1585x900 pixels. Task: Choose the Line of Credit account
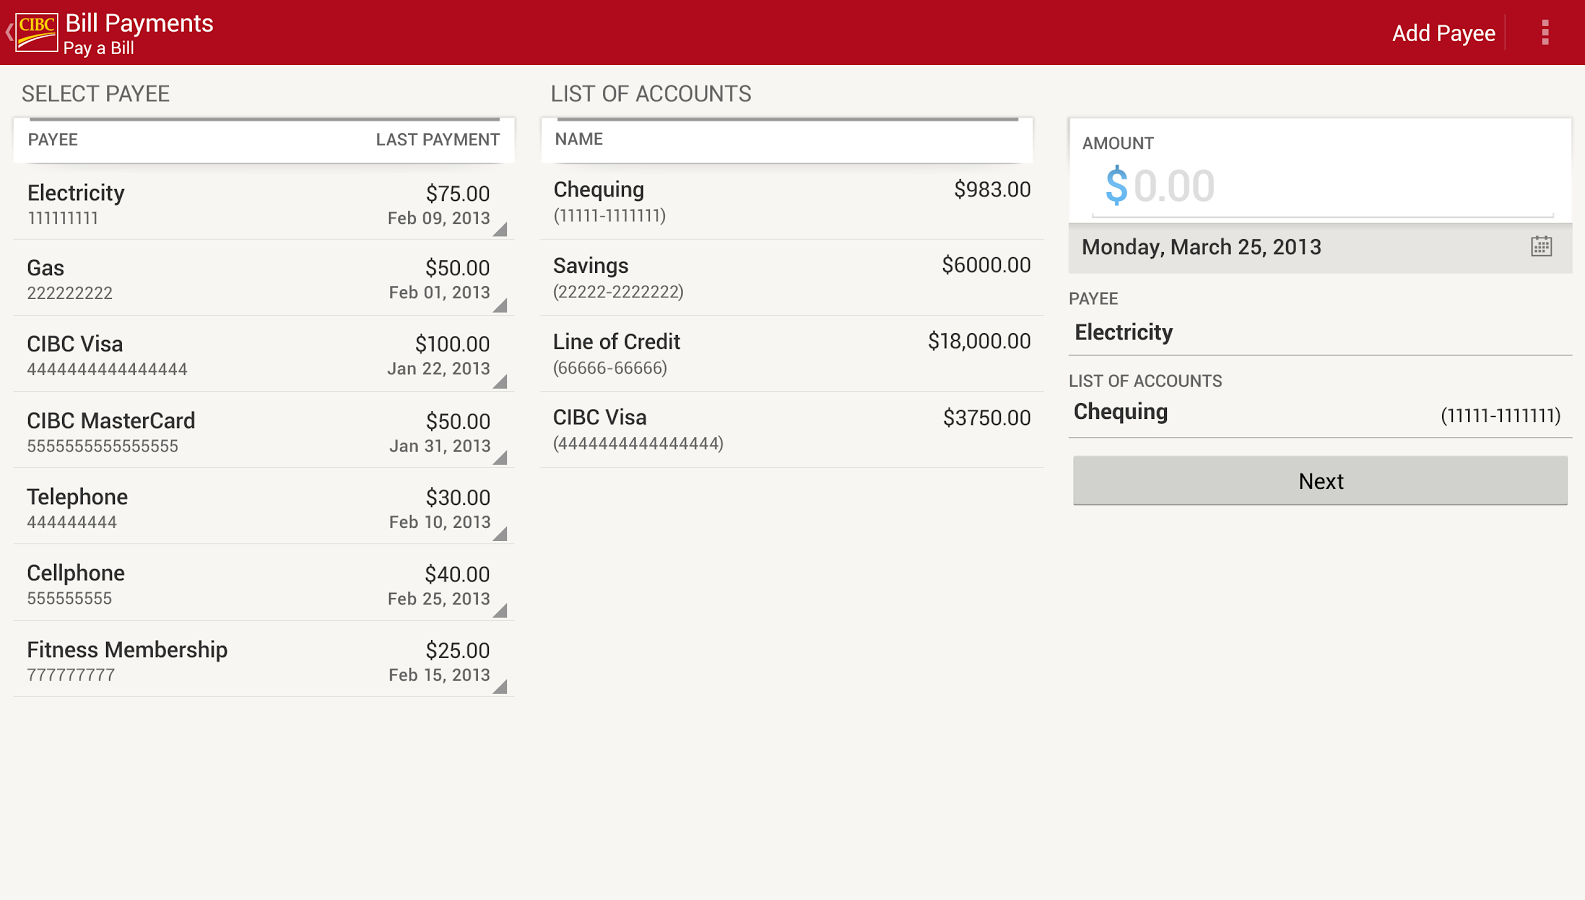coord(790,353)
